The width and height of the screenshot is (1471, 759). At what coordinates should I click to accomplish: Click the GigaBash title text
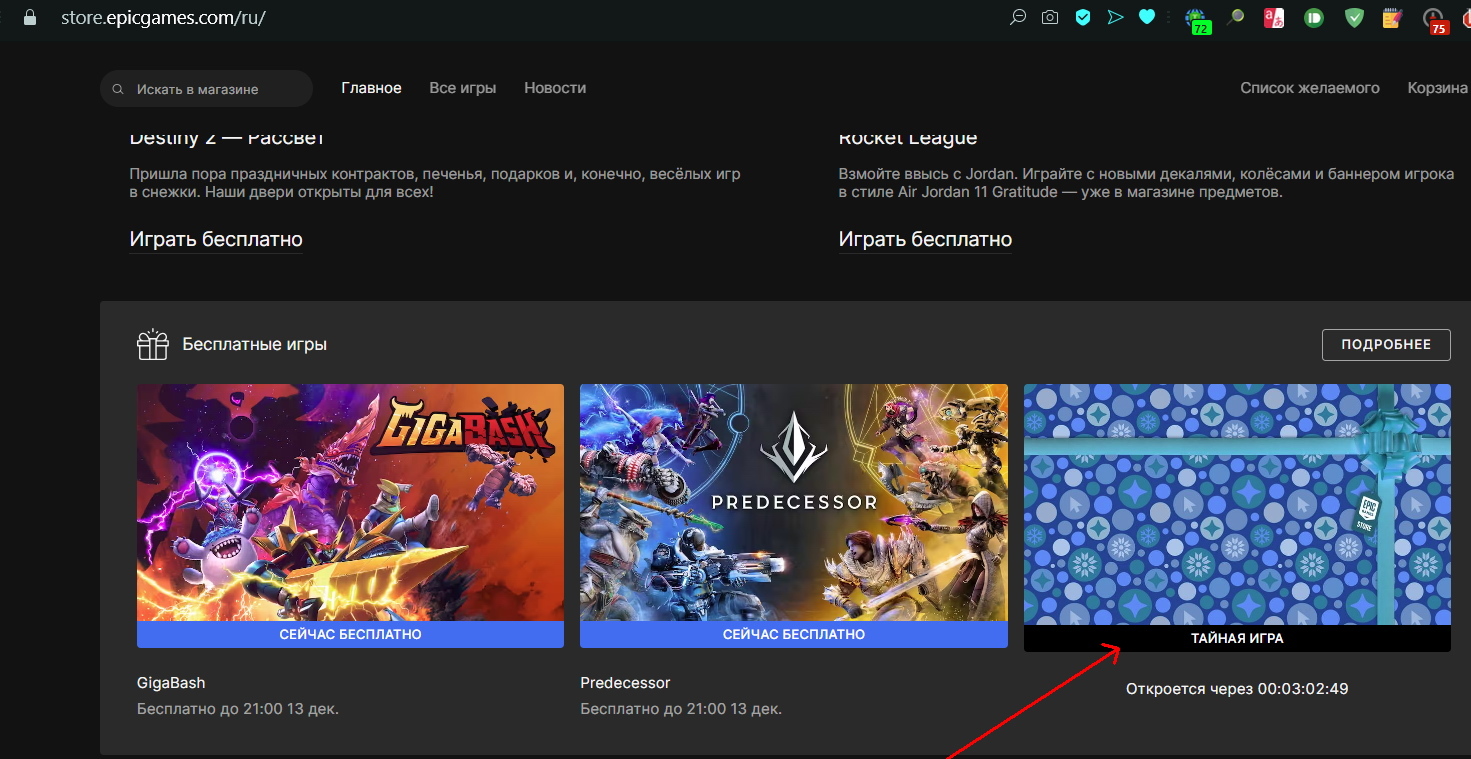tap(171, 683)
